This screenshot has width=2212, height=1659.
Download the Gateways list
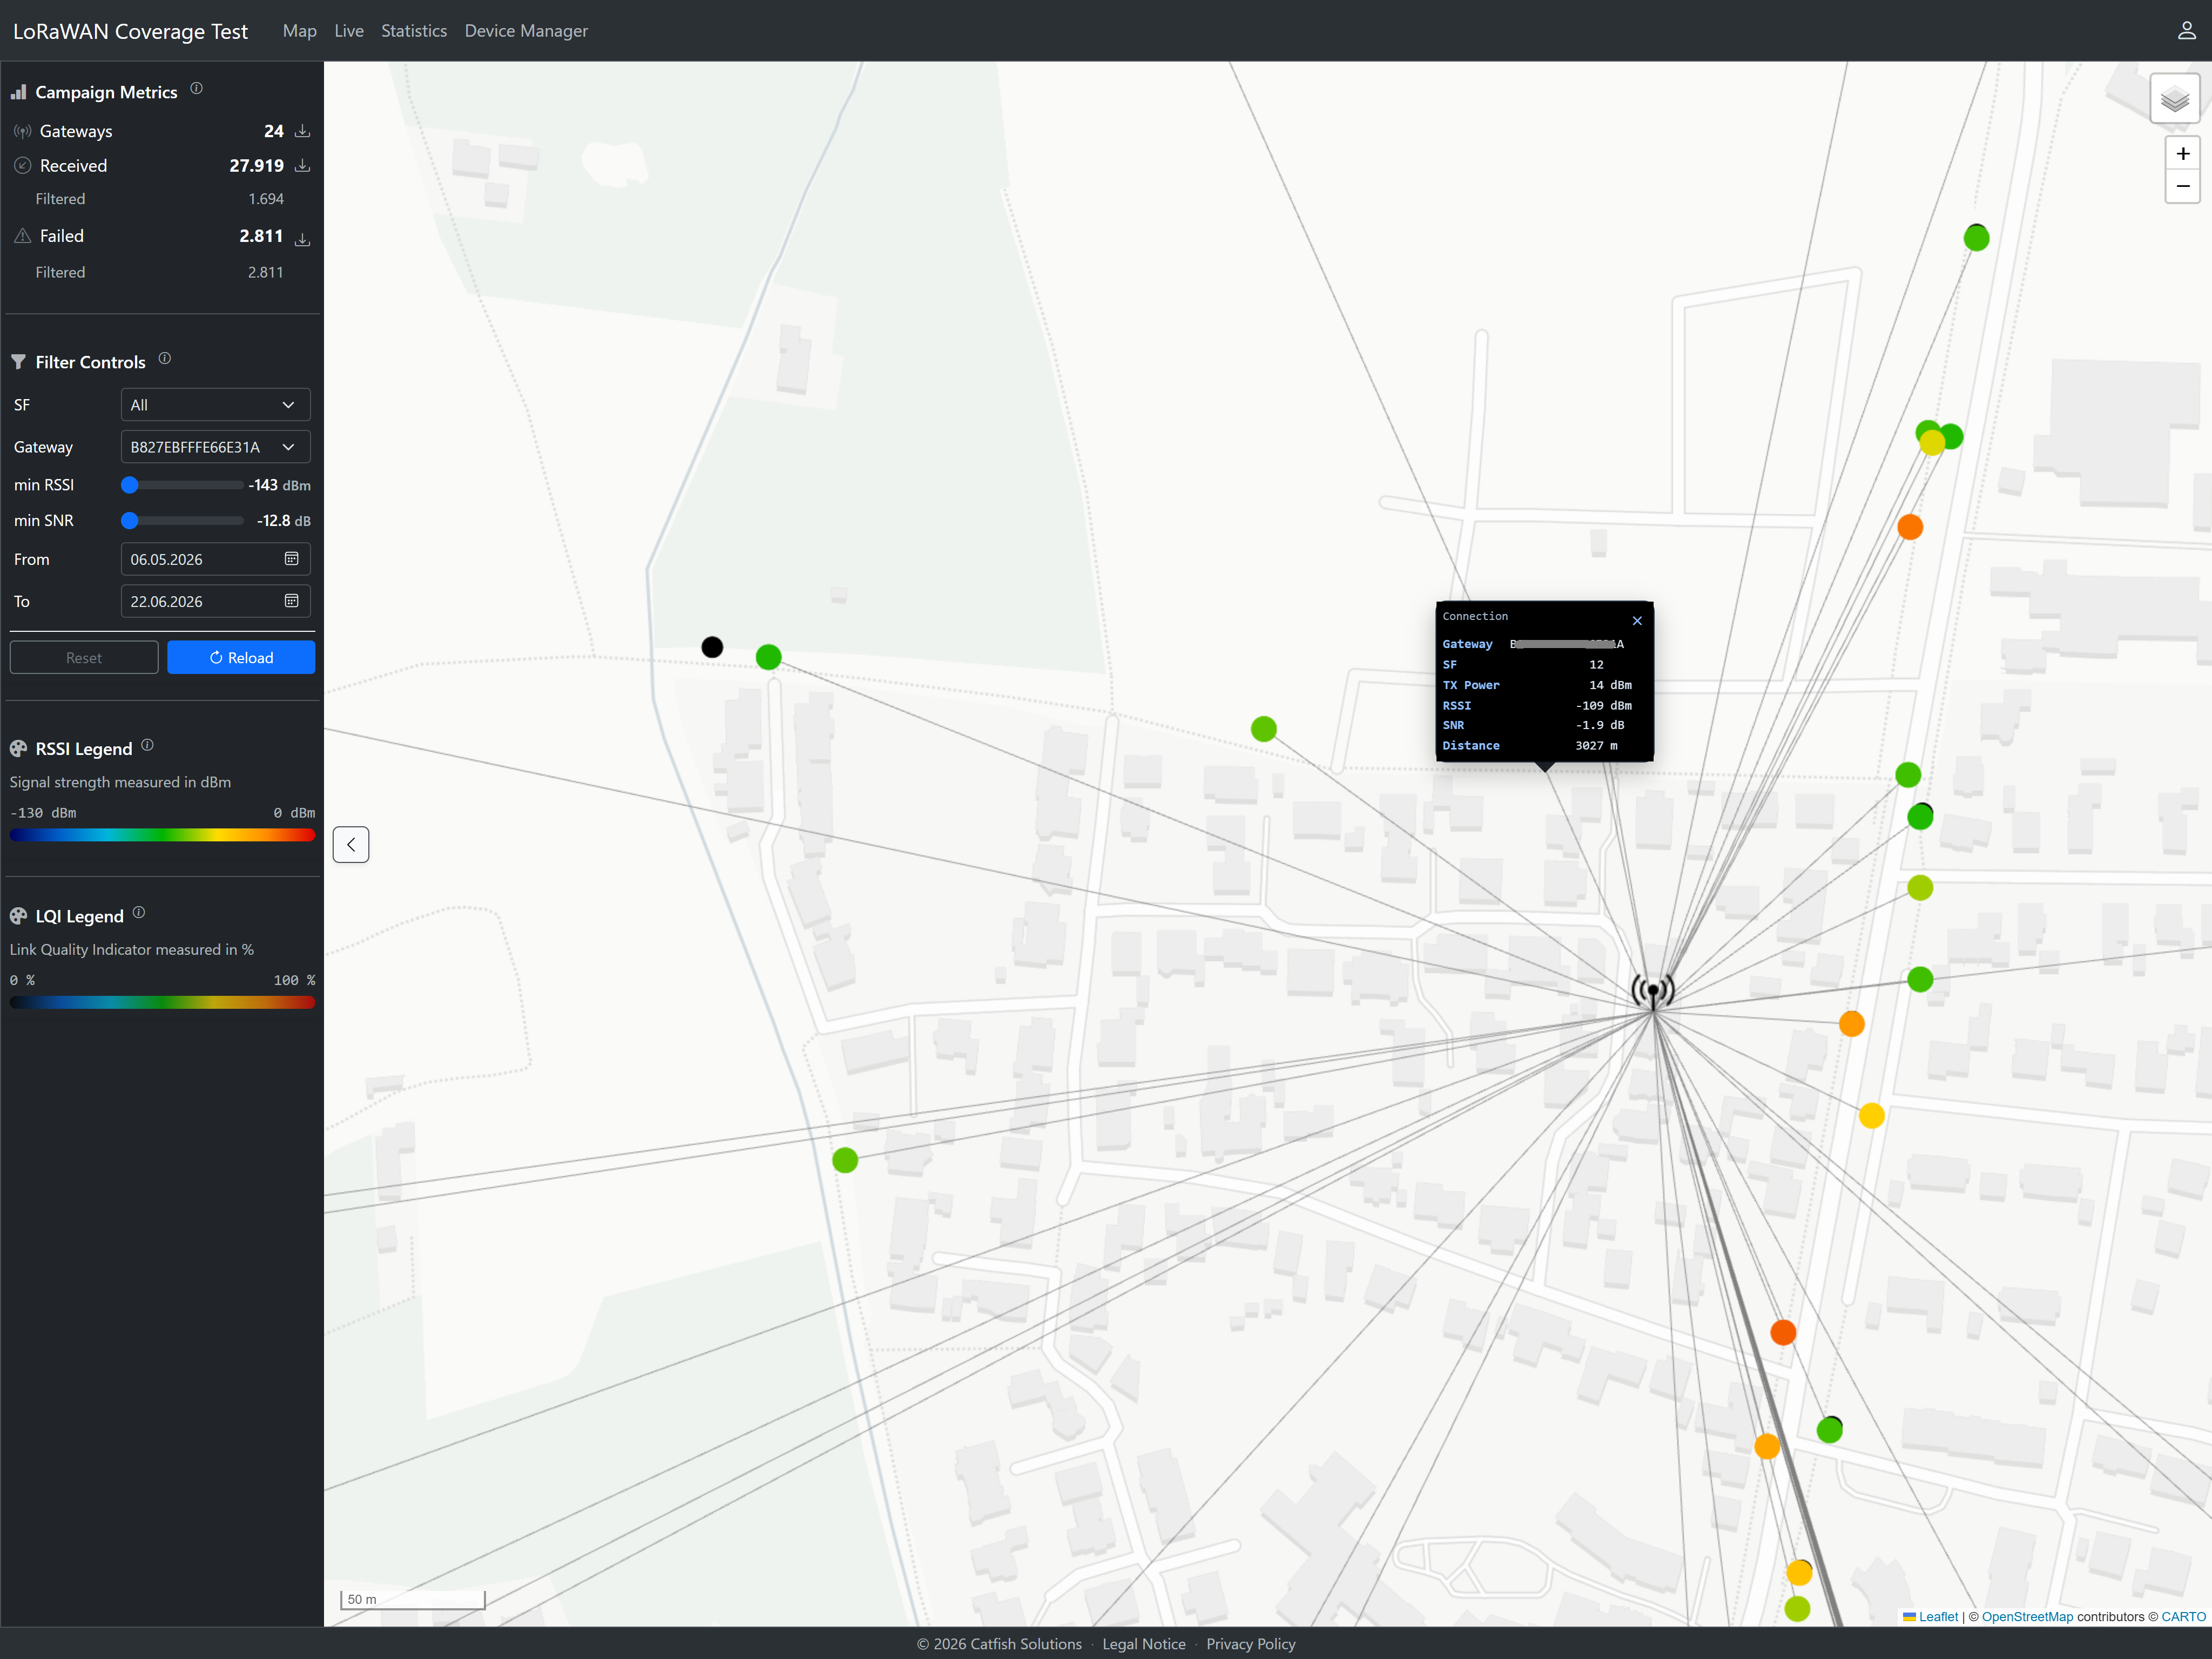pos(302,131)
